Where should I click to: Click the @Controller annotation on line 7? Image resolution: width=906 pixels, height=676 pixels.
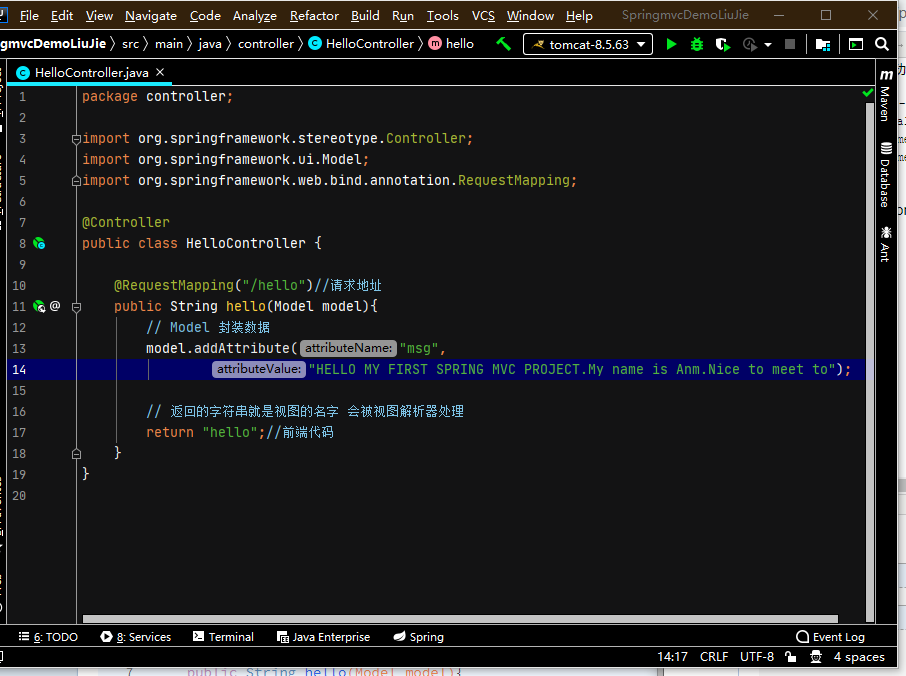click(x=126, y=222)
